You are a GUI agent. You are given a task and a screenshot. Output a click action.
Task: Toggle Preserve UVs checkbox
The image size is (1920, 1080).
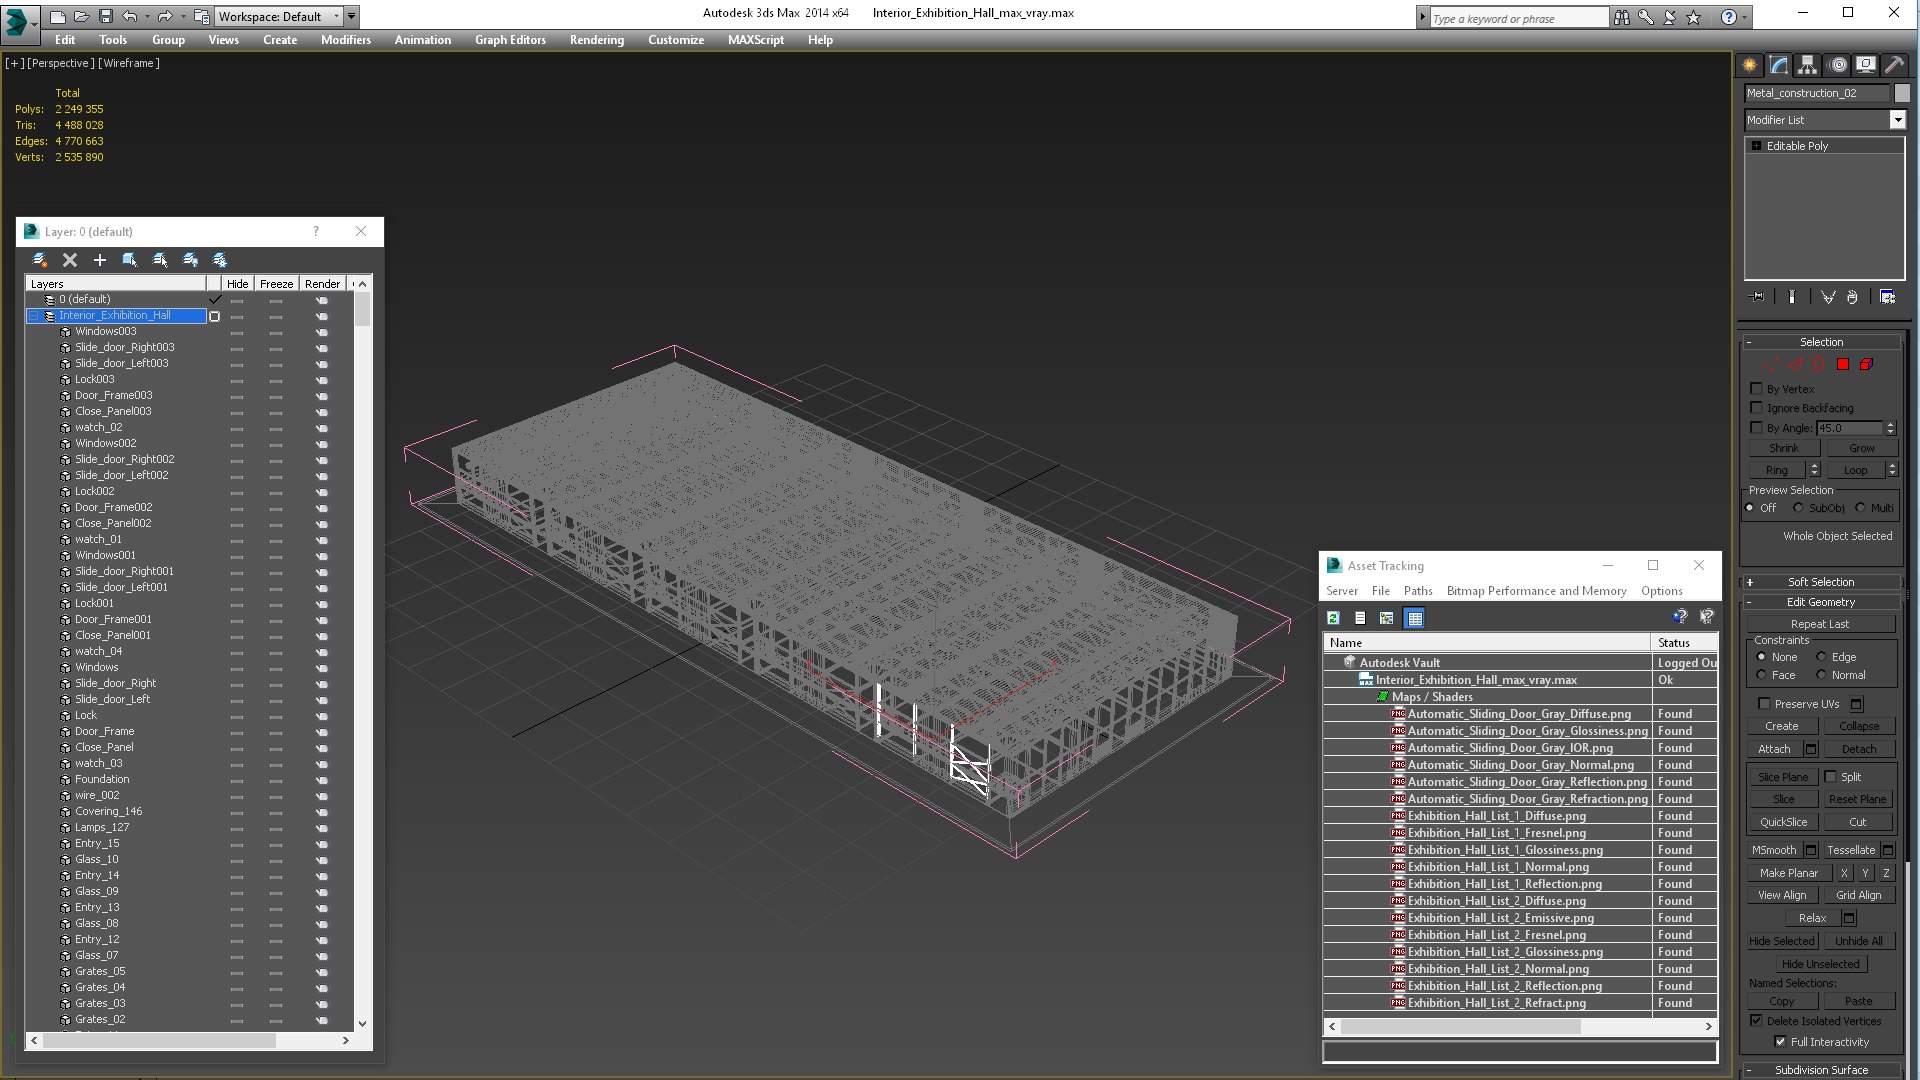[1764, 704]
